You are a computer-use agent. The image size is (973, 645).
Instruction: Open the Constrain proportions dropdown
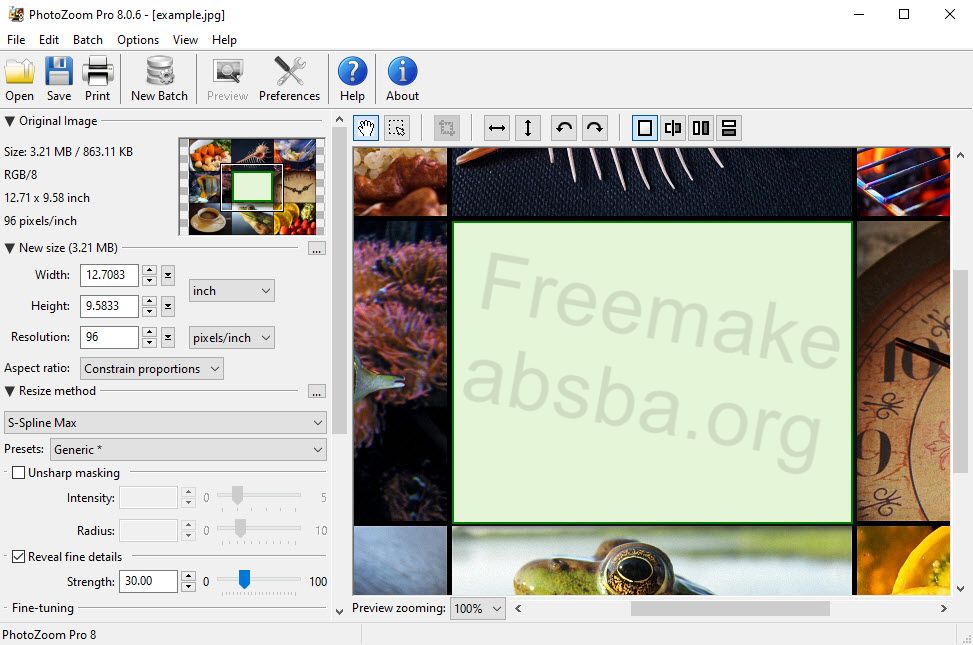(x=151, y=369)
